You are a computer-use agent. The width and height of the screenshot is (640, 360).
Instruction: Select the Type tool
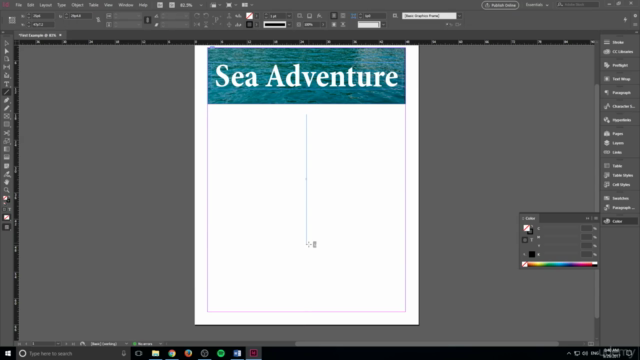tap(7, 84)
